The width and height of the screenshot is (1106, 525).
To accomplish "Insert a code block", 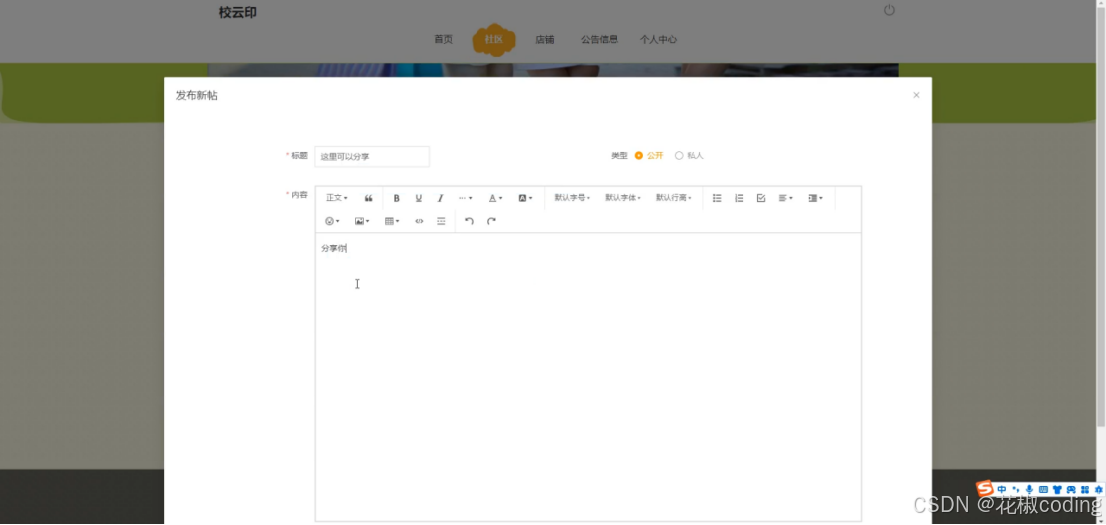I will pos(419,221).
